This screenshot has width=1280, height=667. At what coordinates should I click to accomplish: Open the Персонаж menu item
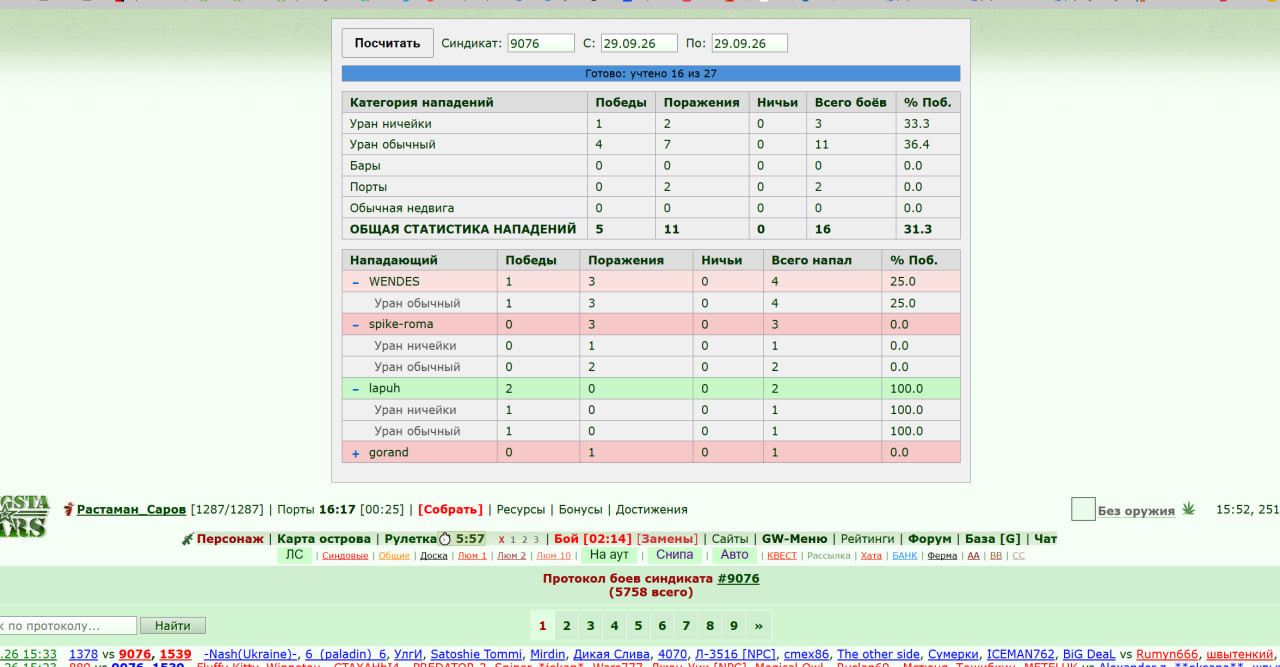(230, 539)
